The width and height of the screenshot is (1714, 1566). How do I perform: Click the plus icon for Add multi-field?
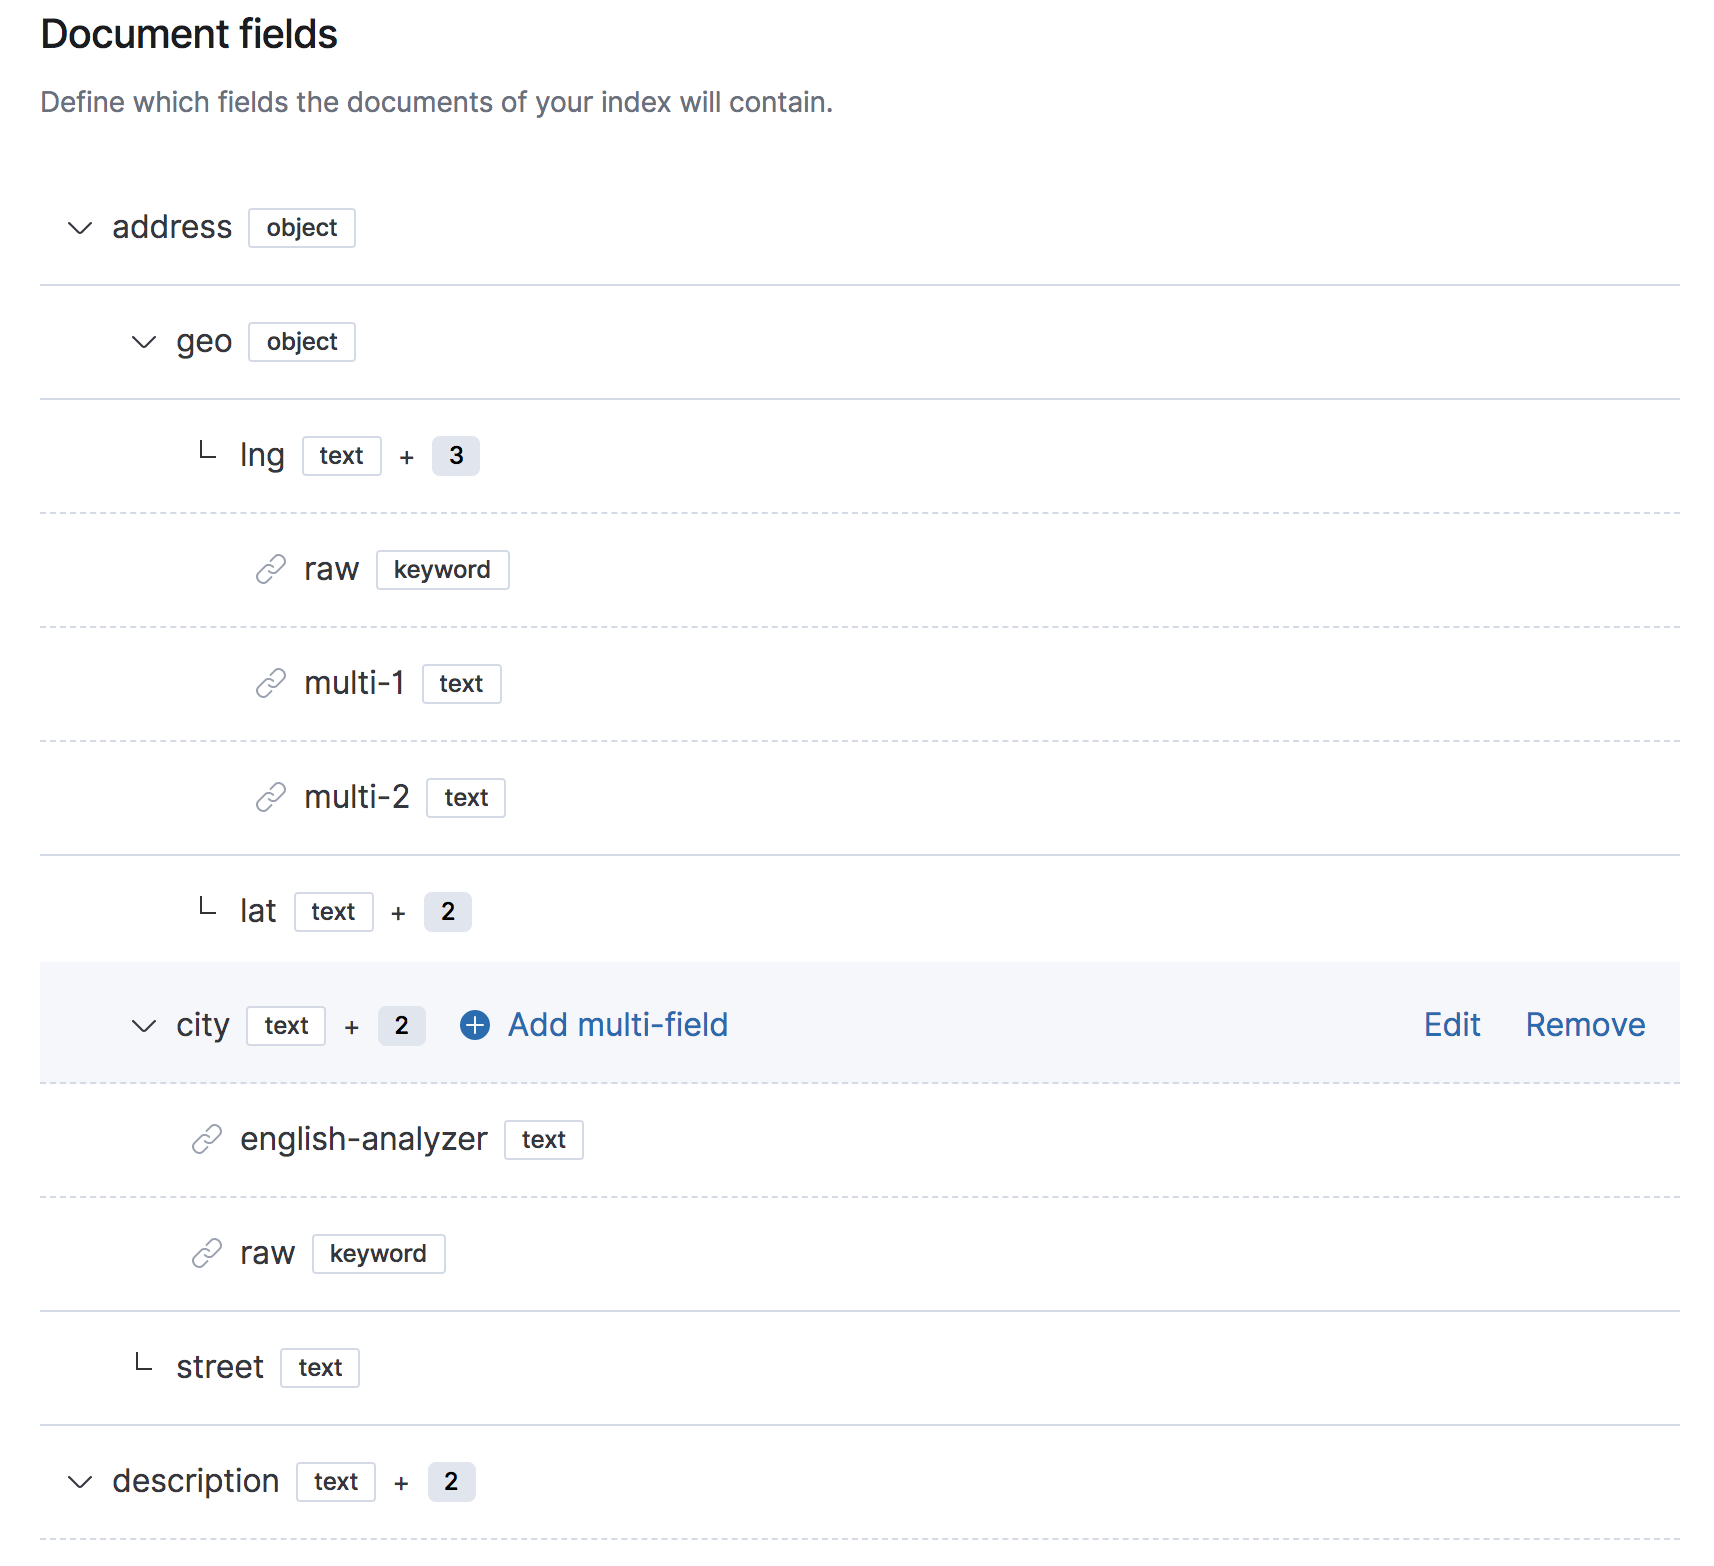(475, 1025)
